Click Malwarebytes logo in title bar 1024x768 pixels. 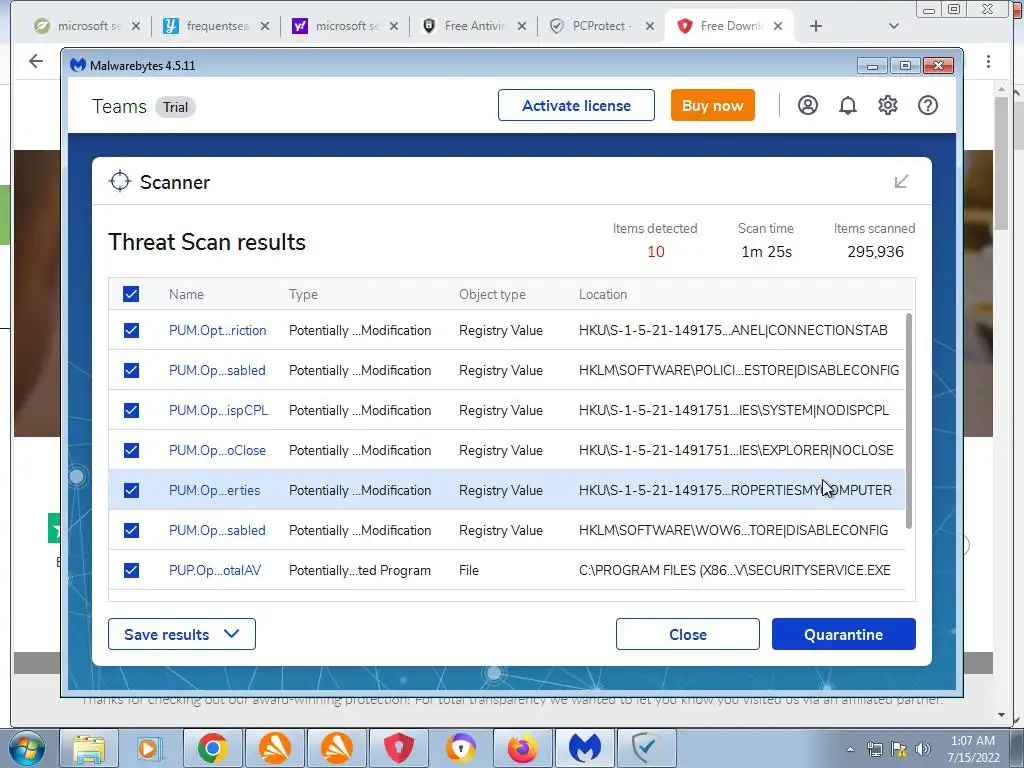pyautogui.click(x=78, y=65)
